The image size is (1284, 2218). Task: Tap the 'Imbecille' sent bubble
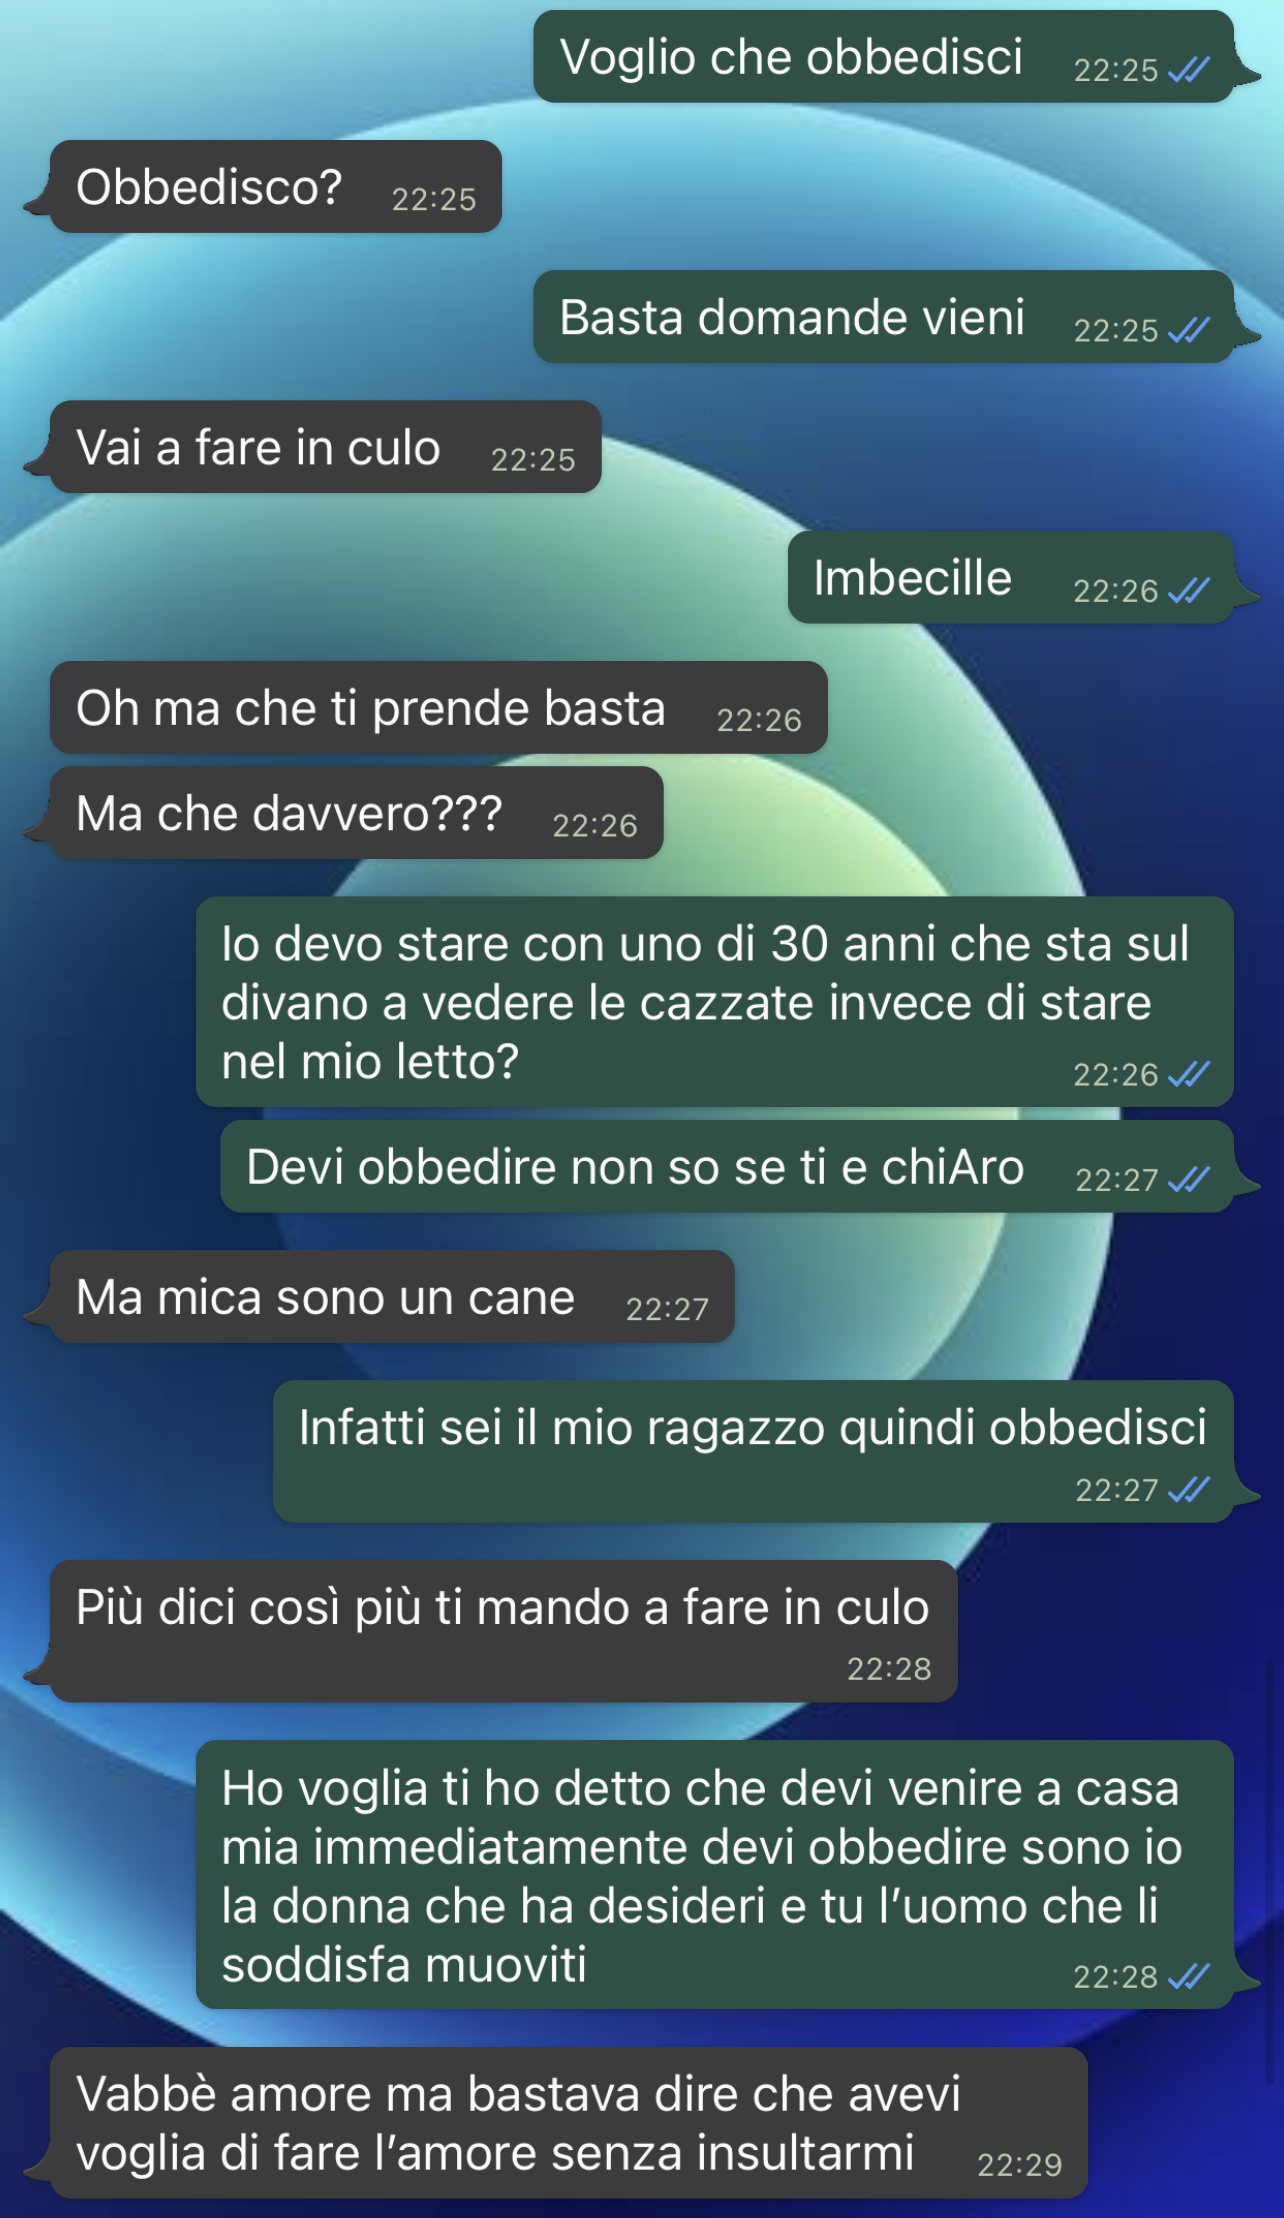click(1010, 578)
